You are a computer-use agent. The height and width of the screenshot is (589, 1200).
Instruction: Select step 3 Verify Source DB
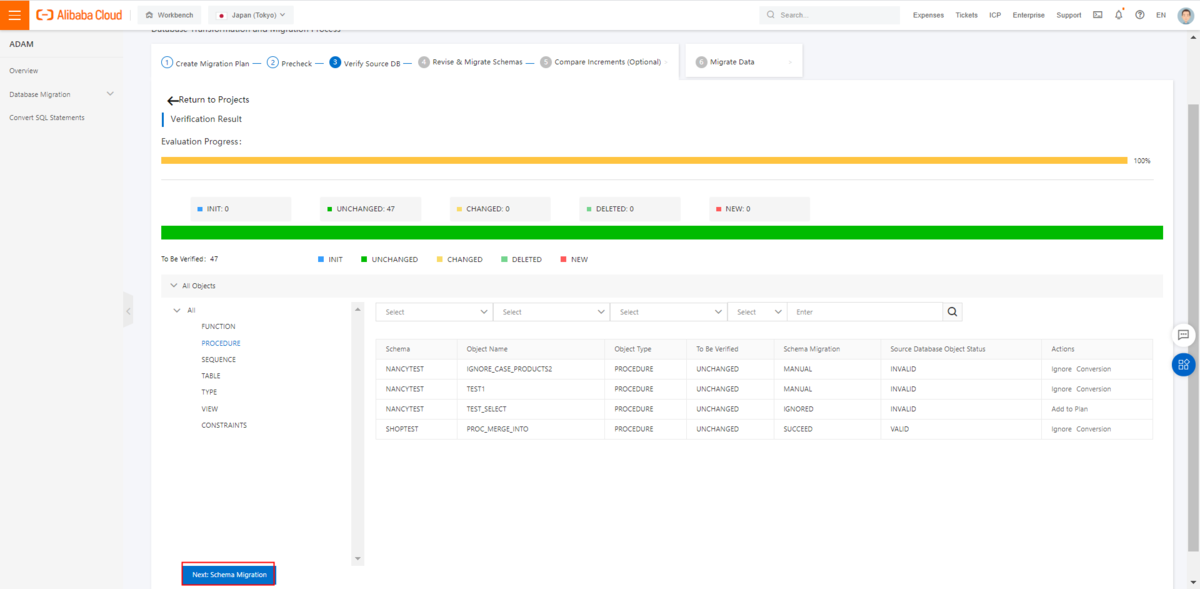(x=364, y=62)
